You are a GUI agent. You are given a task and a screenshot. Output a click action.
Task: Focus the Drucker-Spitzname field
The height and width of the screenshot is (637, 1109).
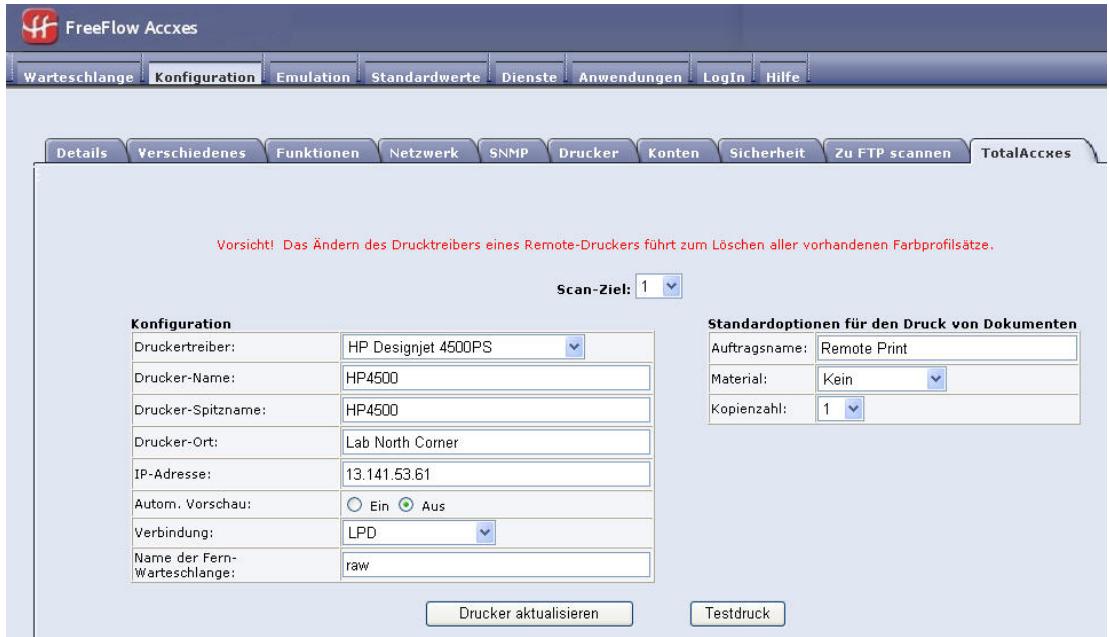[496, 409]
